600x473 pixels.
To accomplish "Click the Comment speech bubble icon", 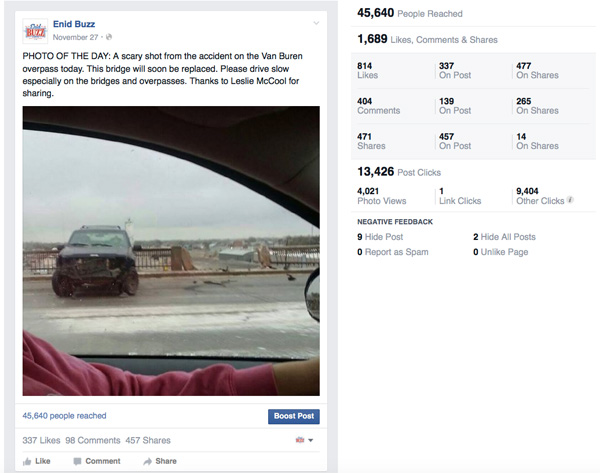I will [x=76, y=461].
